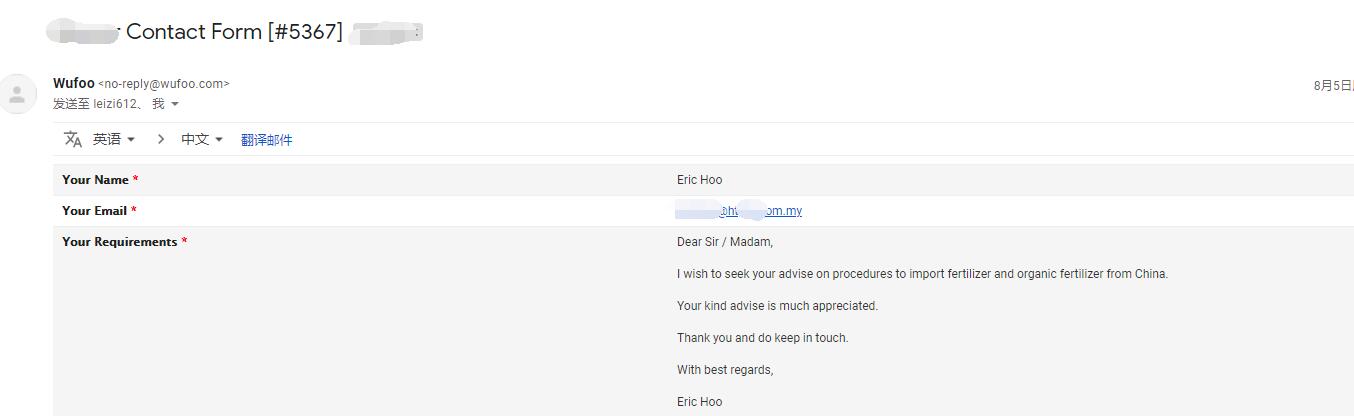The width and height of the screenshot is (1354, 416).
Task: Open the sender's .com.my email link
Action: tap(739, 211)
